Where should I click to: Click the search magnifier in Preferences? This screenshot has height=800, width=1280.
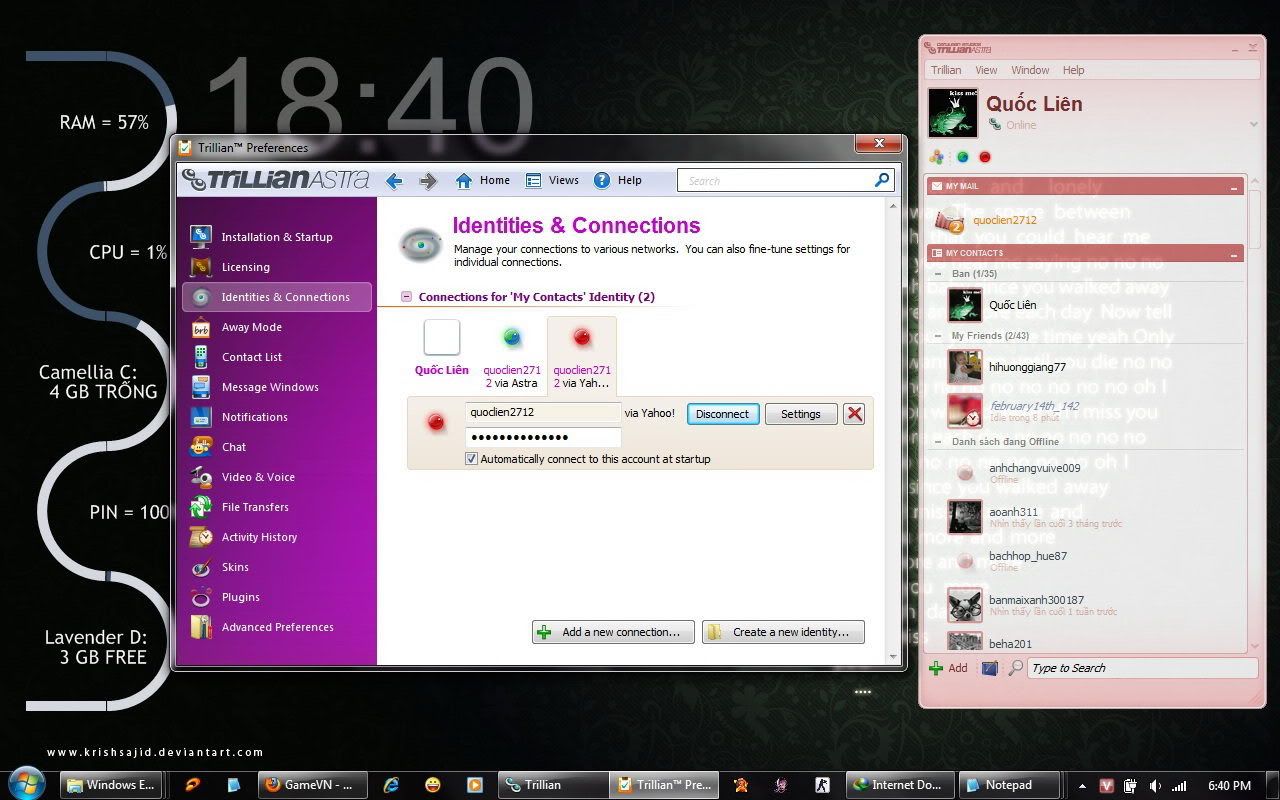coord(882,180)
